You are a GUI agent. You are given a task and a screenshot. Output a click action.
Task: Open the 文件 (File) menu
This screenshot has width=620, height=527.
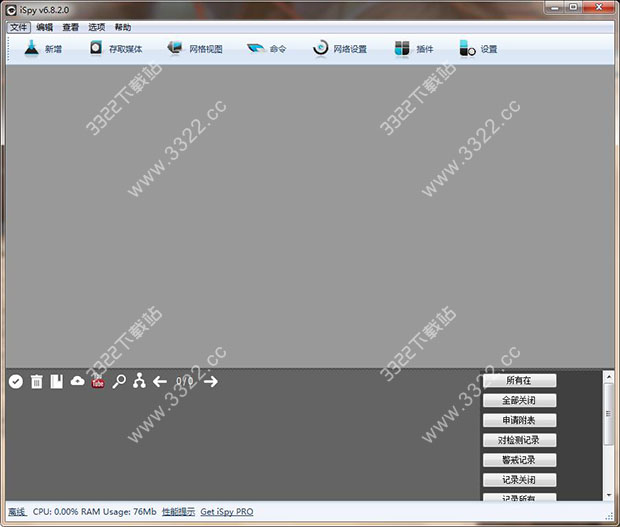[19, 27]
